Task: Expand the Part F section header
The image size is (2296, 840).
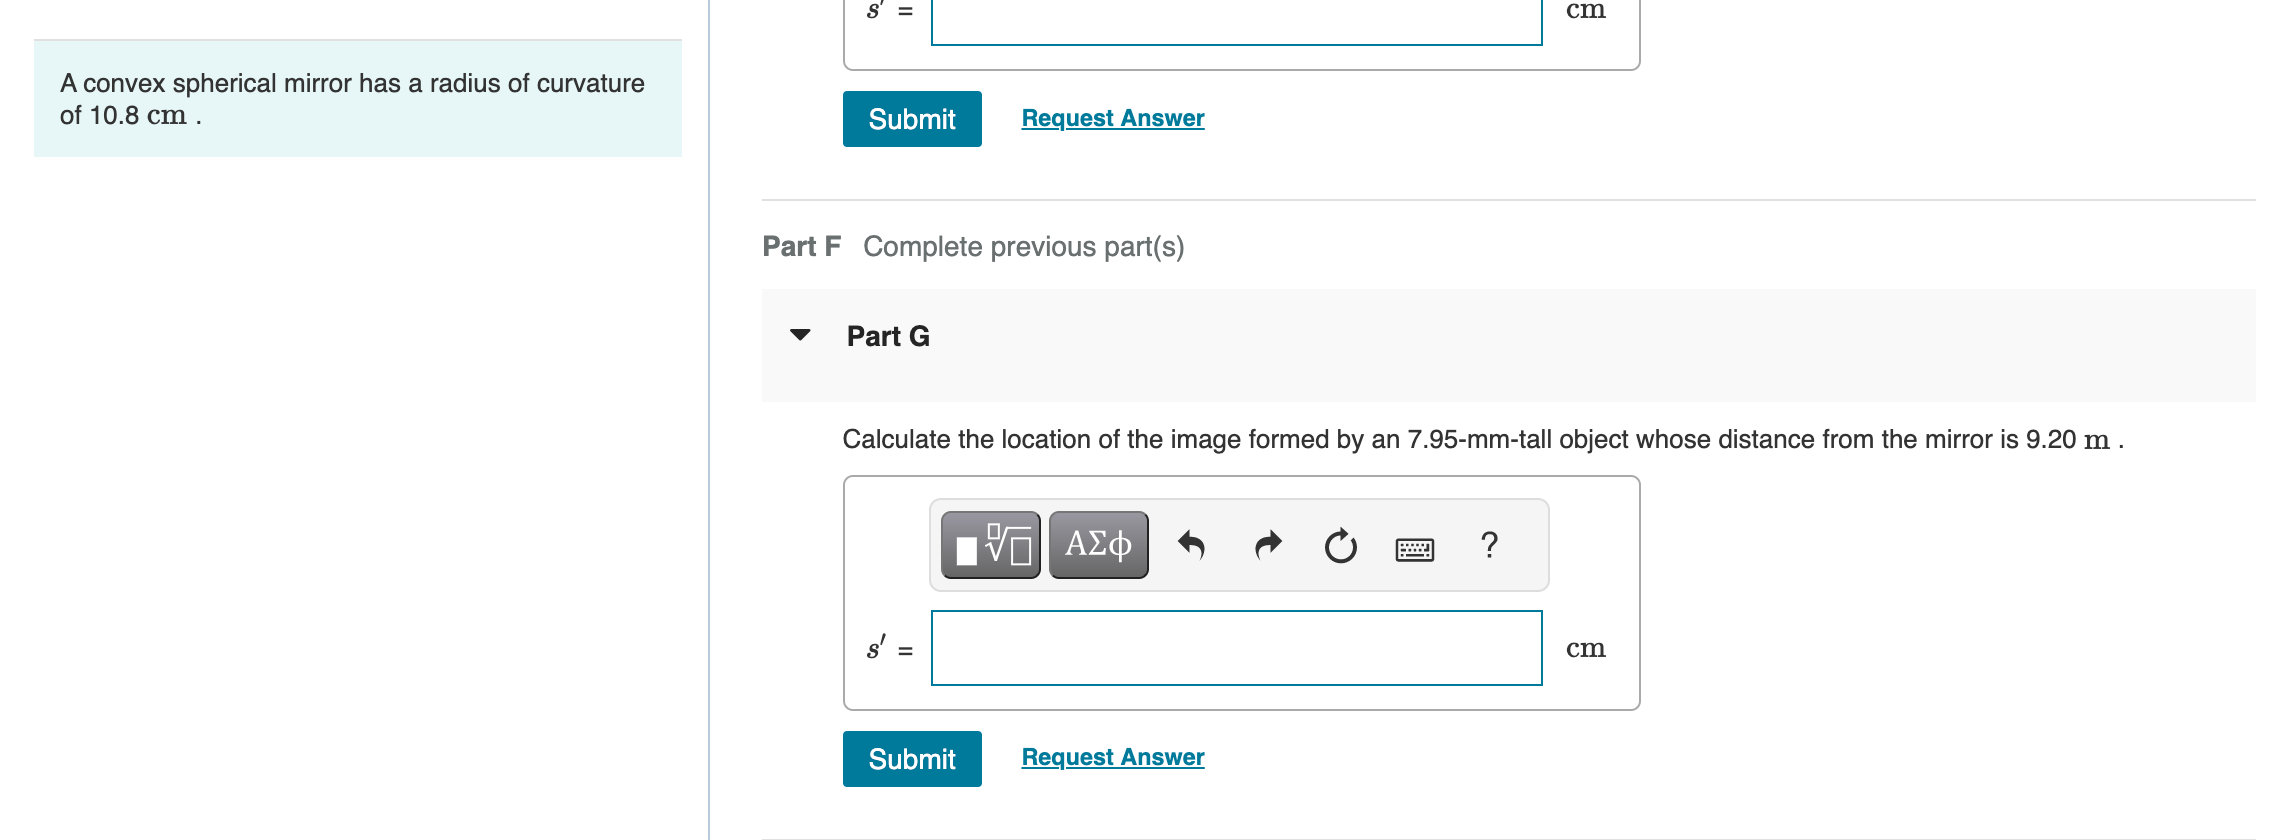Action: pyautogui.click(x=801, y=246)
